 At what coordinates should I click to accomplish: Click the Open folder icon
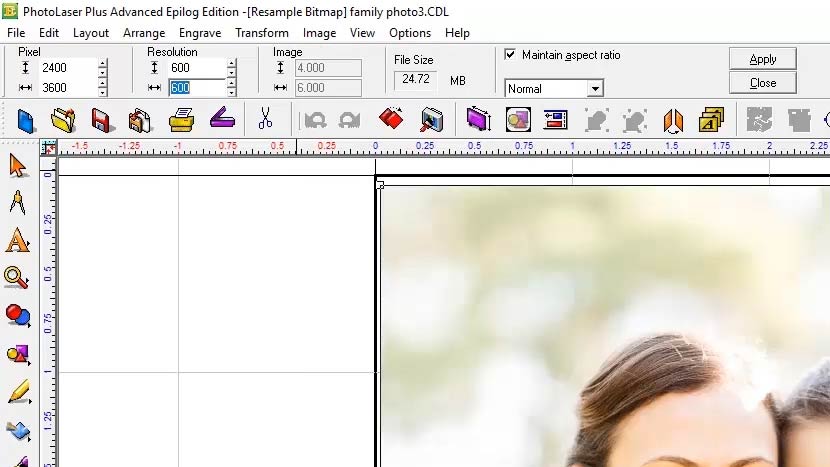[63, 121]
